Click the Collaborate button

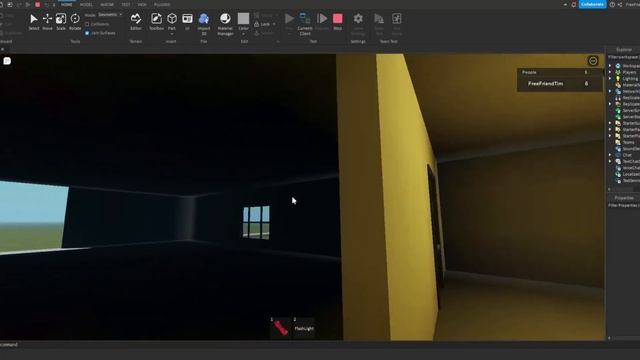pos(592,4)
